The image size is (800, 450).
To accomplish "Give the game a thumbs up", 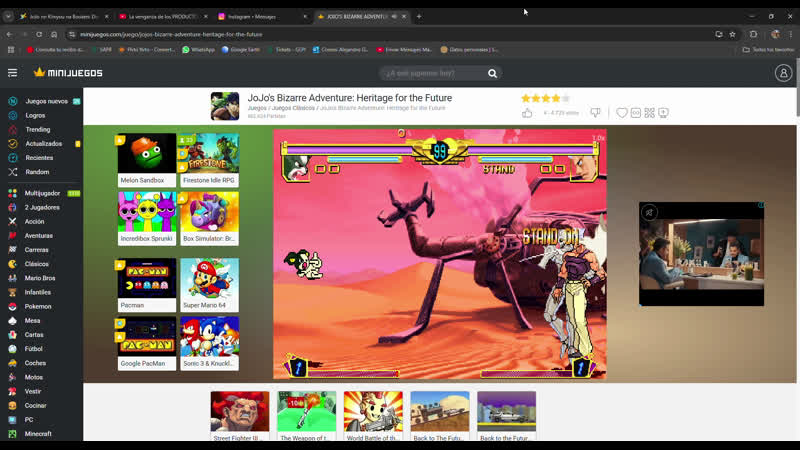I will pos(527,113).
